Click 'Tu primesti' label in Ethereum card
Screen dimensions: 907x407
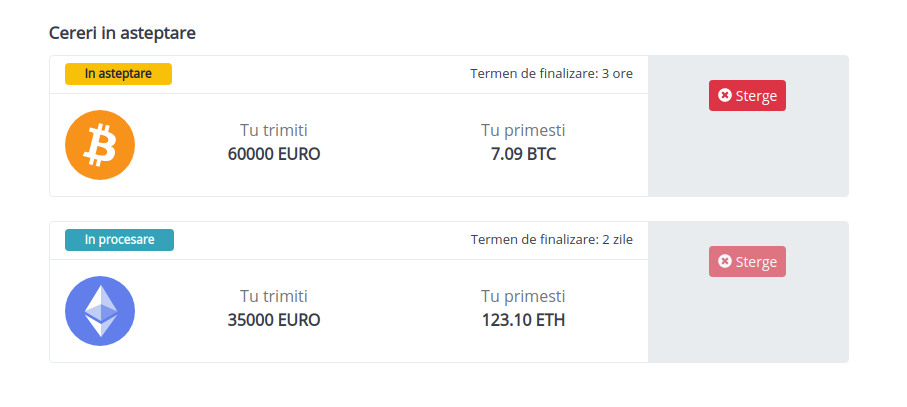pos(523,297)
